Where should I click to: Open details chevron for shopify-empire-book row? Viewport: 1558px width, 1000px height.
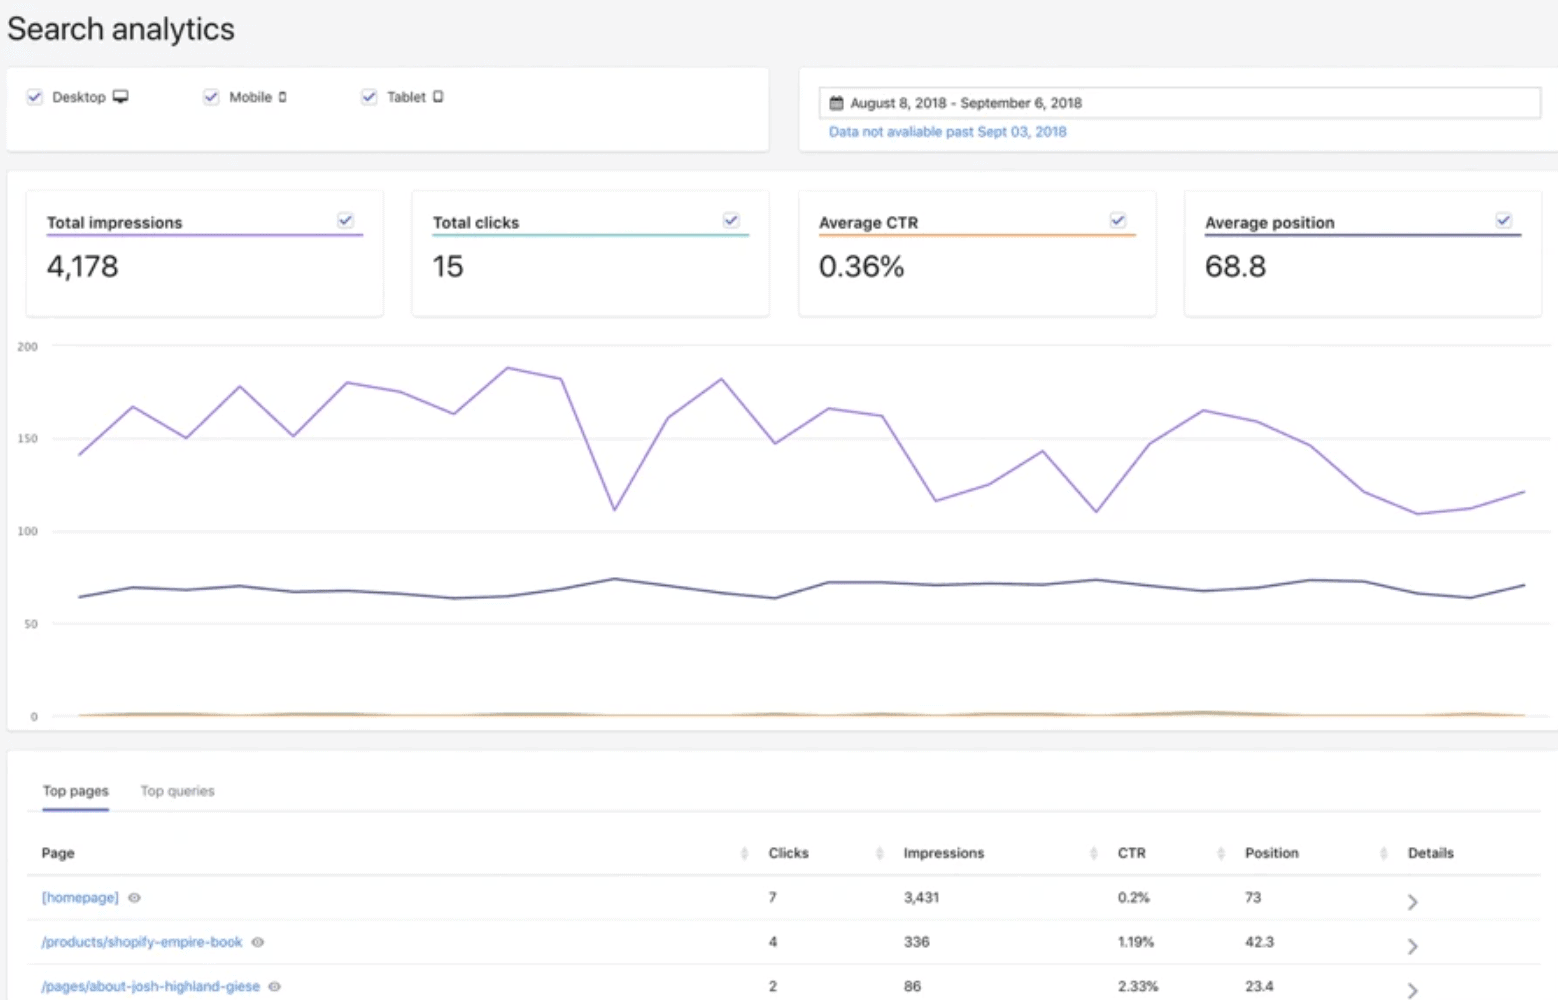pos(1412,946)
